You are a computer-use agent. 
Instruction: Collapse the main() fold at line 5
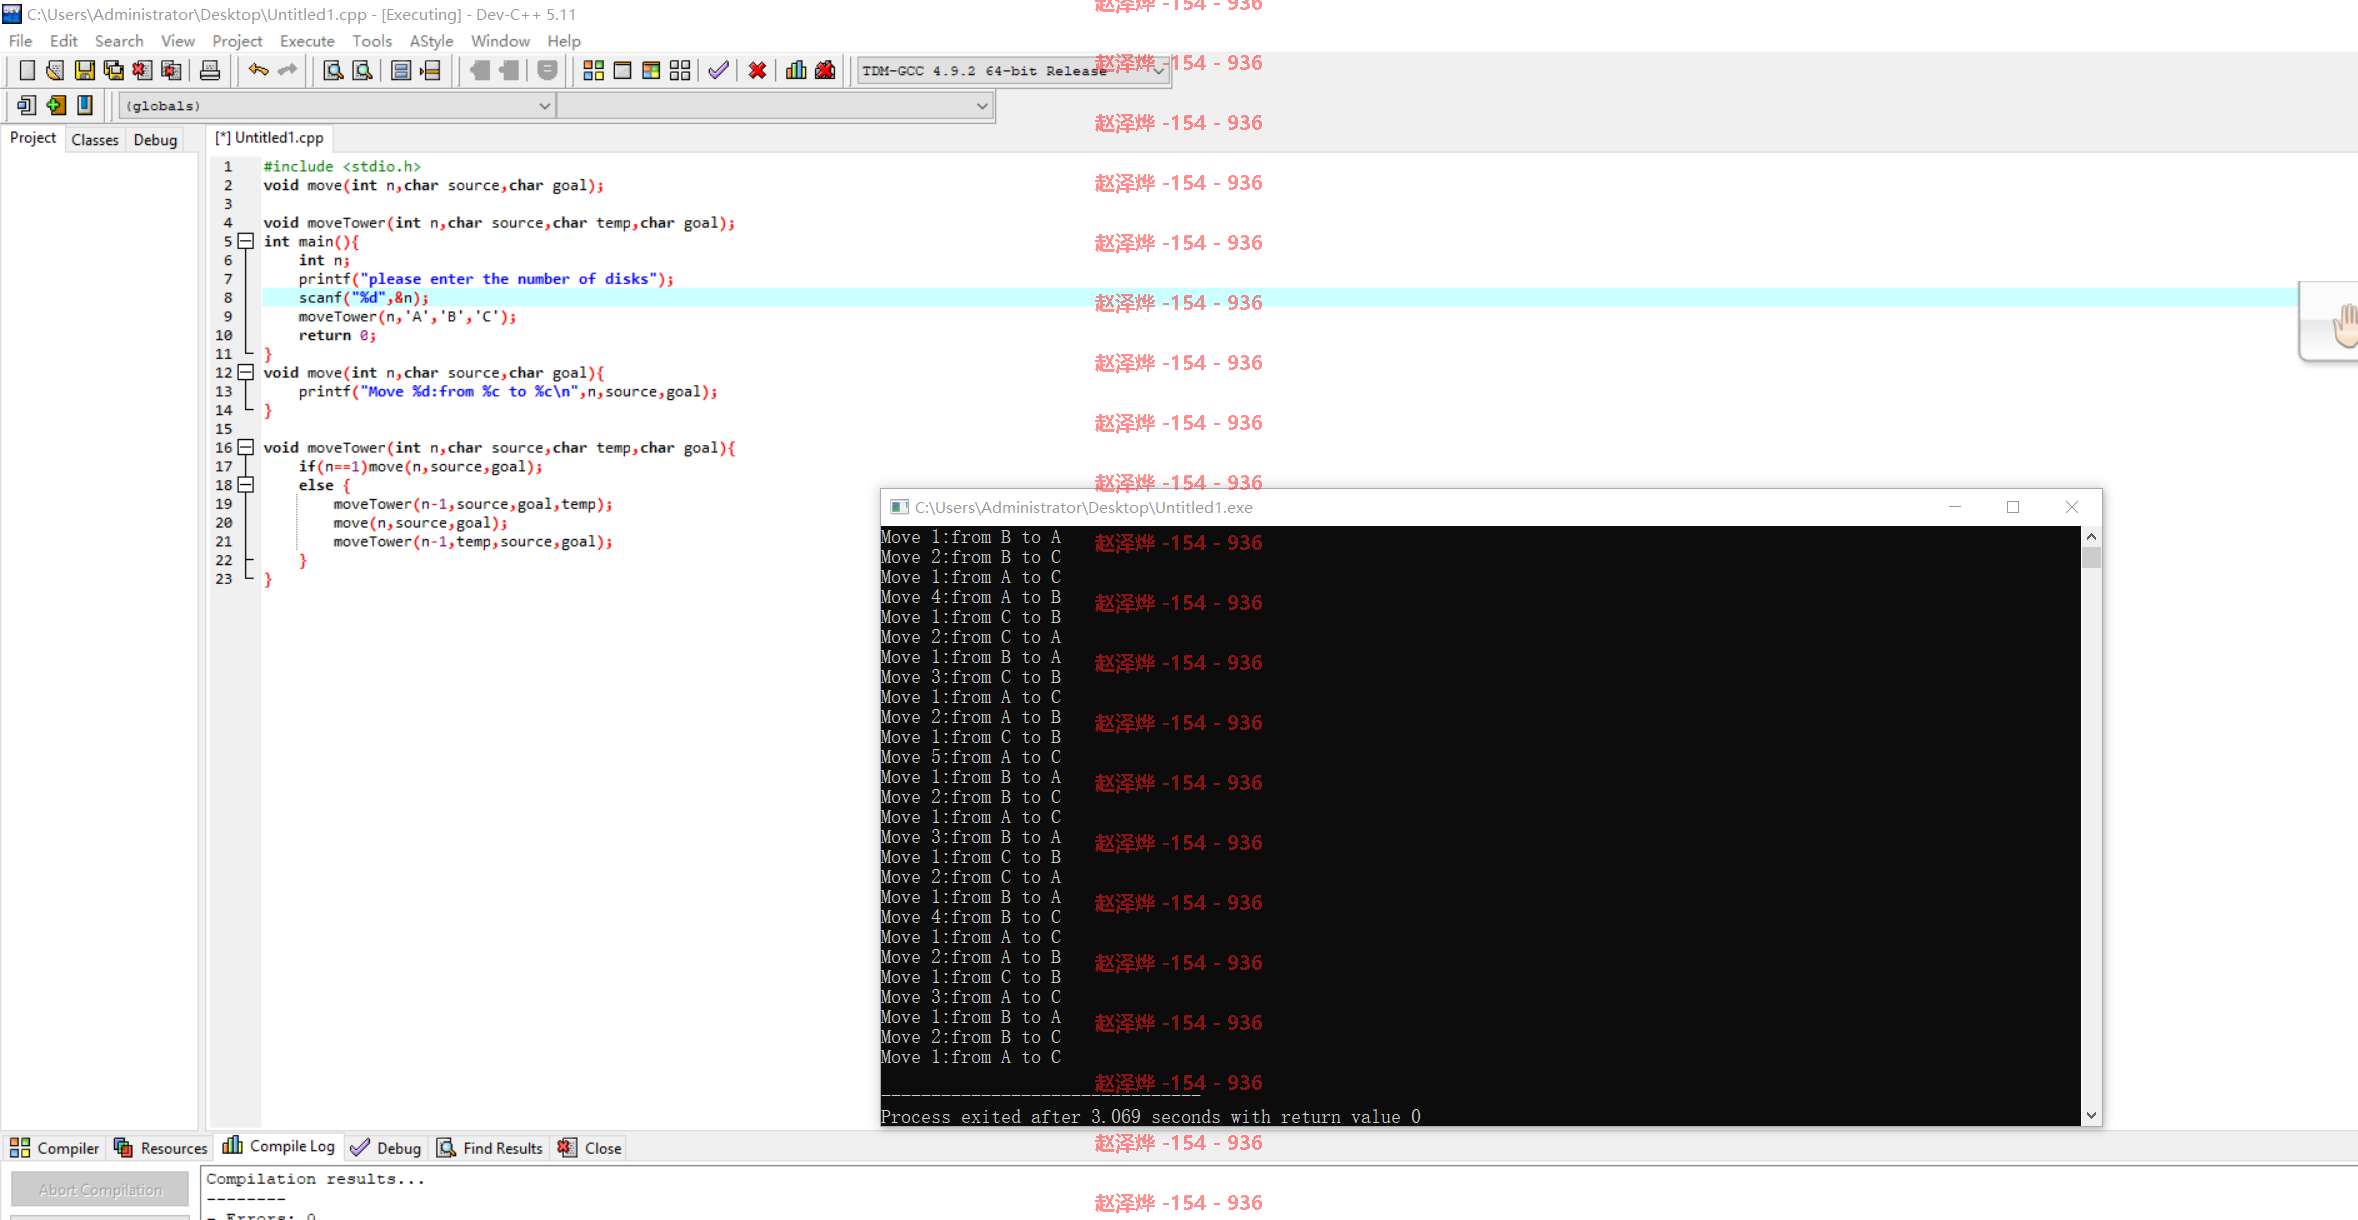pos(245,241)
